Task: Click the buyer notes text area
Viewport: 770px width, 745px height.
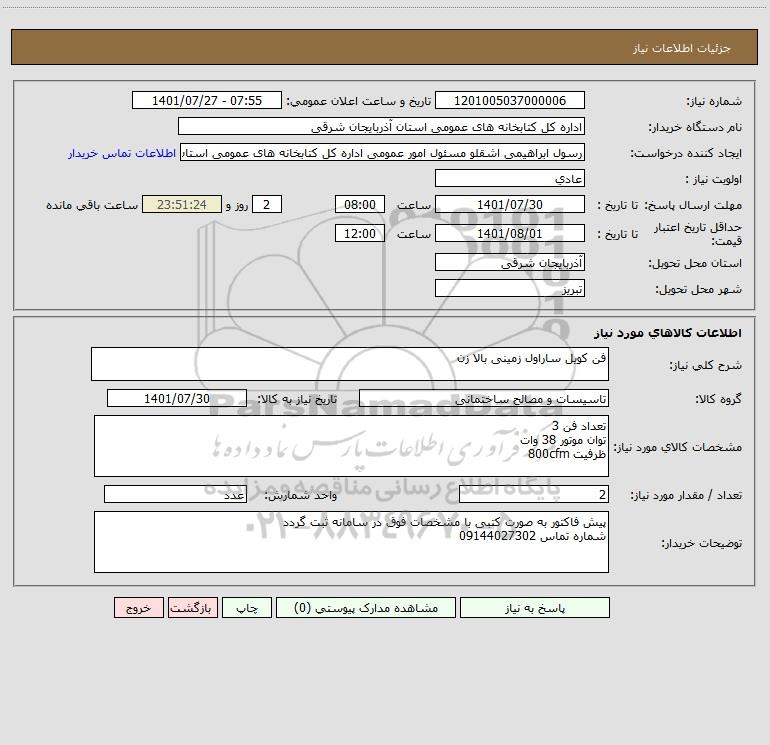Action: coord(351,542)
